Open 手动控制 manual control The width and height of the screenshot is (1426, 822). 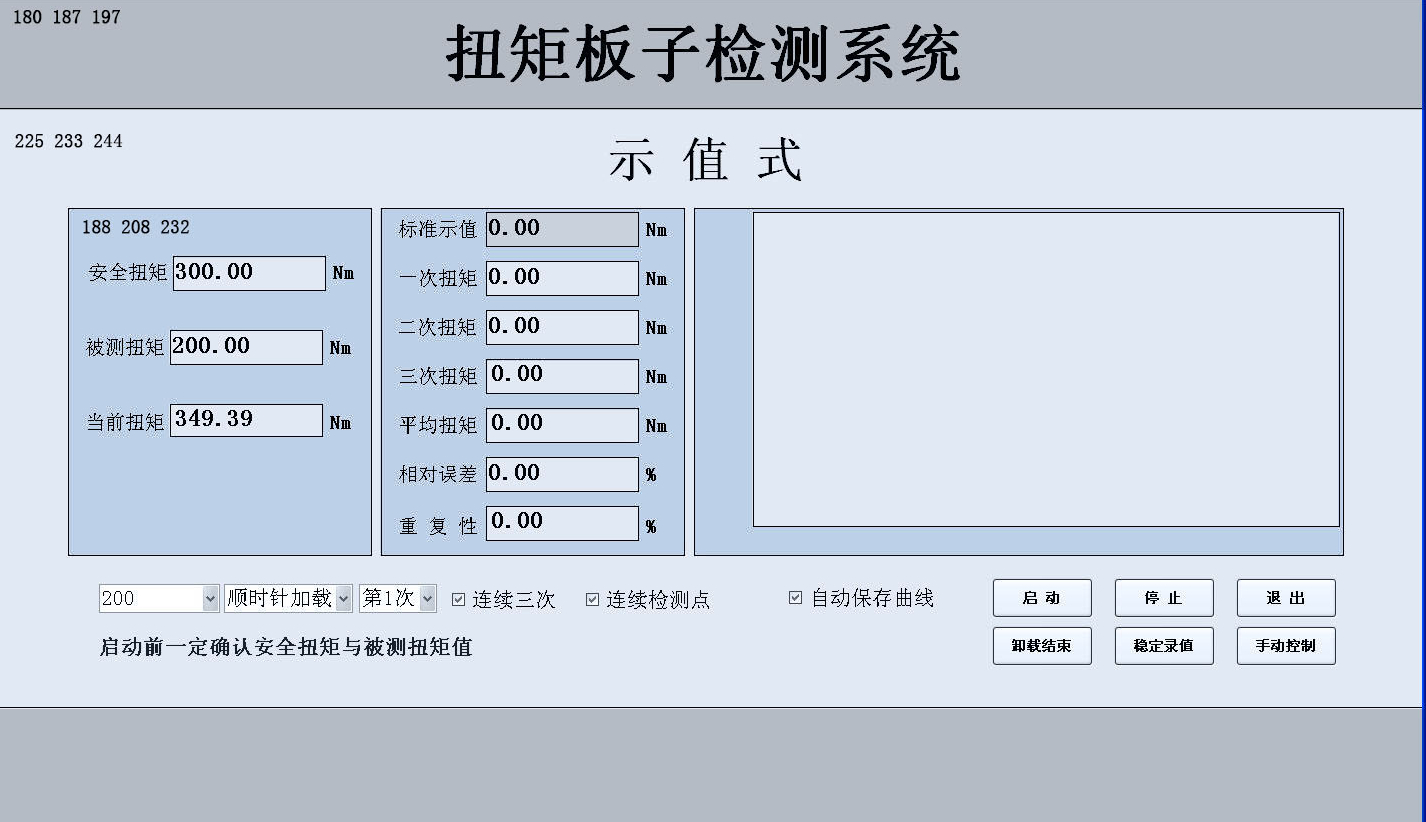[1285, 646]
